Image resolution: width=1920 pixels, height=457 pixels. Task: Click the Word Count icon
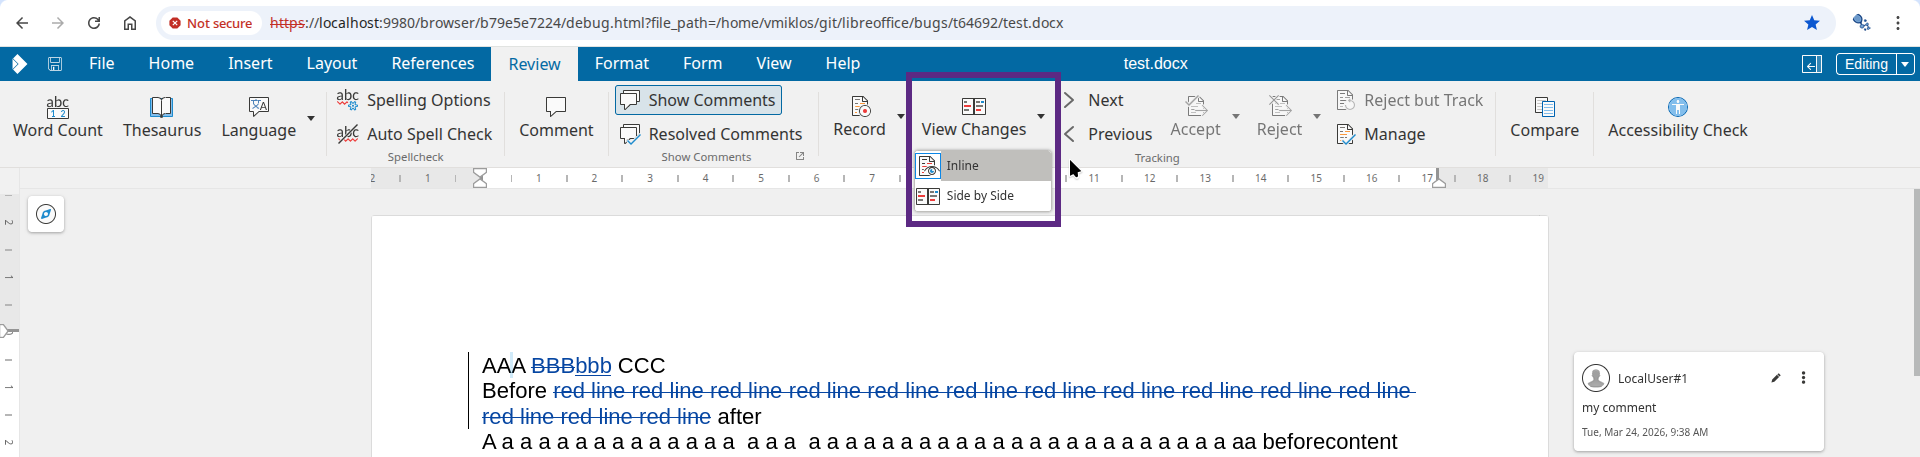[x=58, y=106]
